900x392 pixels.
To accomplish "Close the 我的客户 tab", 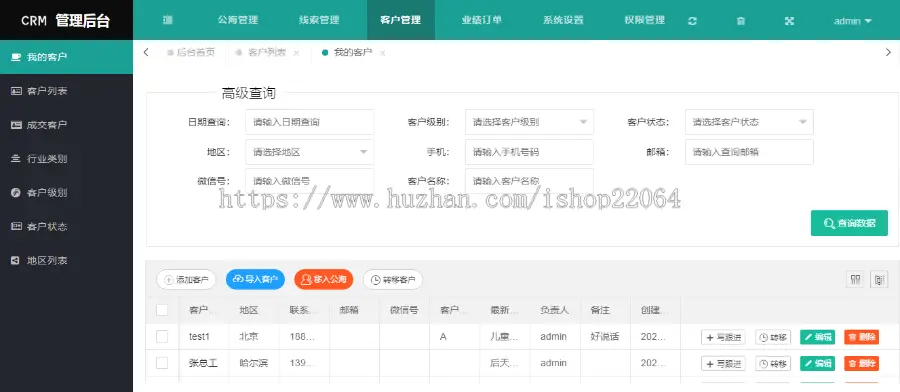I will 382,53.
